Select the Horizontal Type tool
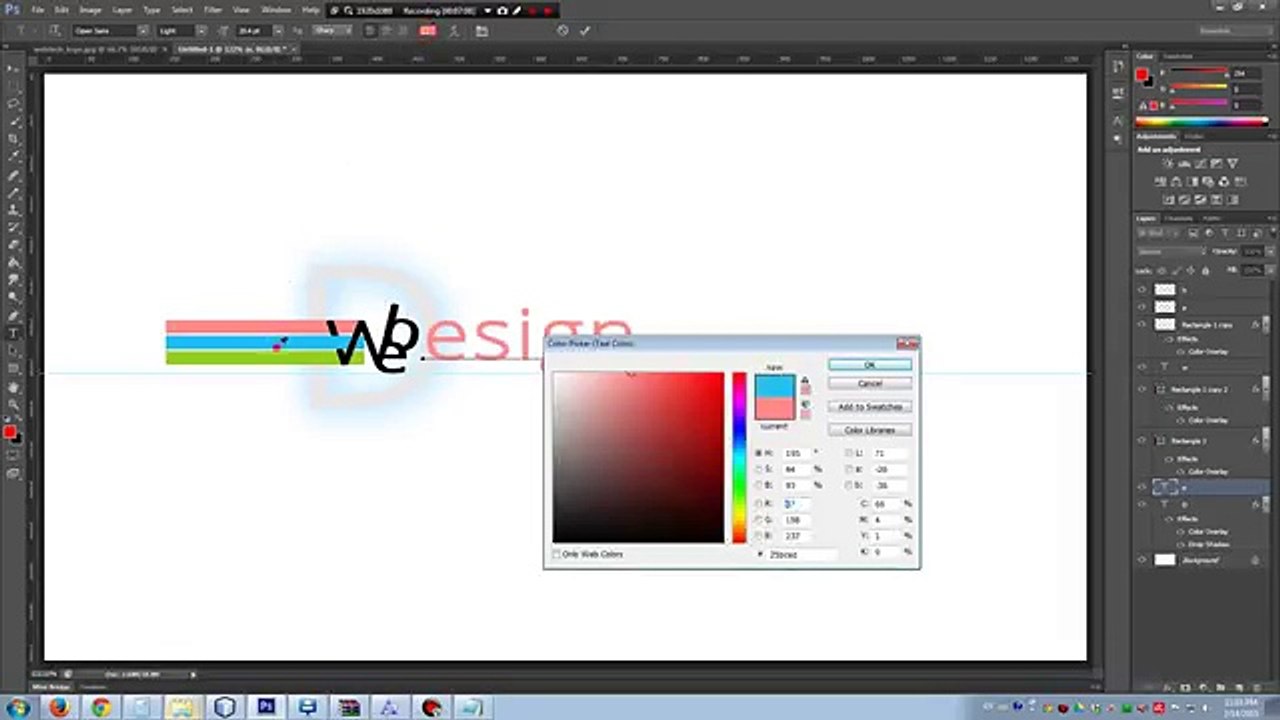1280x720 pixels. tap(14, 333)
